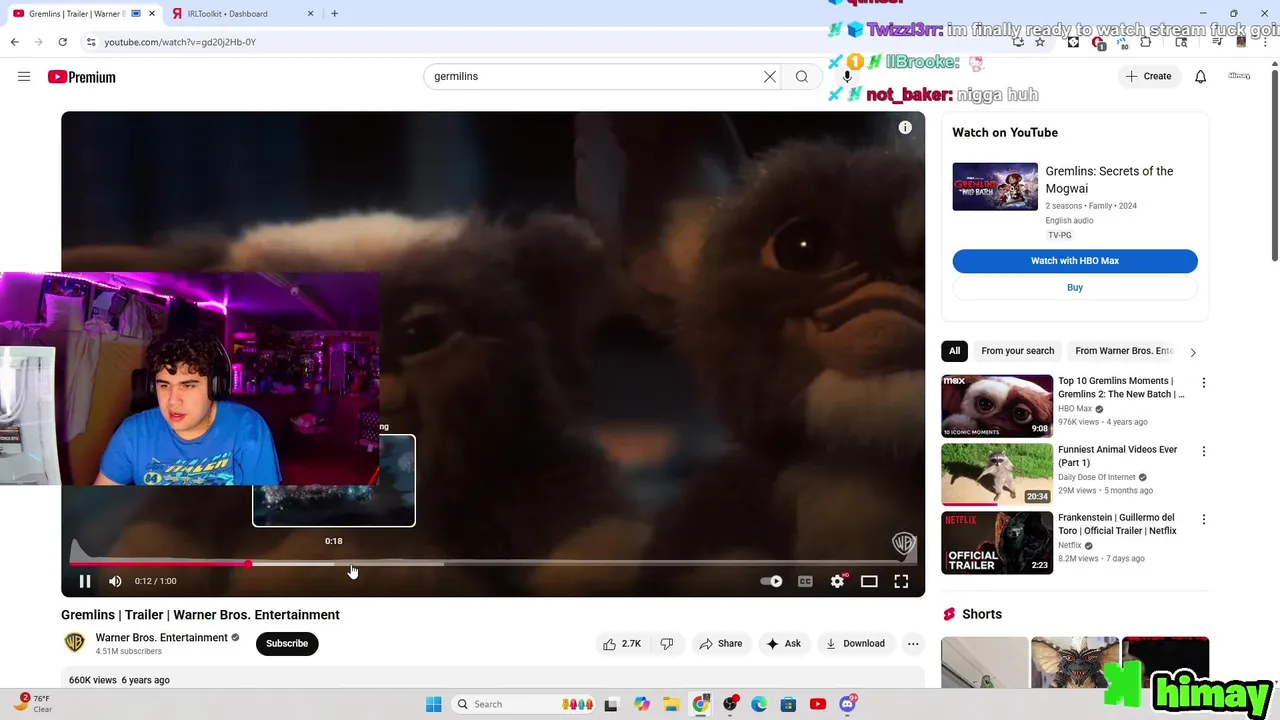The image size is (1280, 720).
Task: Go to YouTube Premium home logo
Action: 81,77
